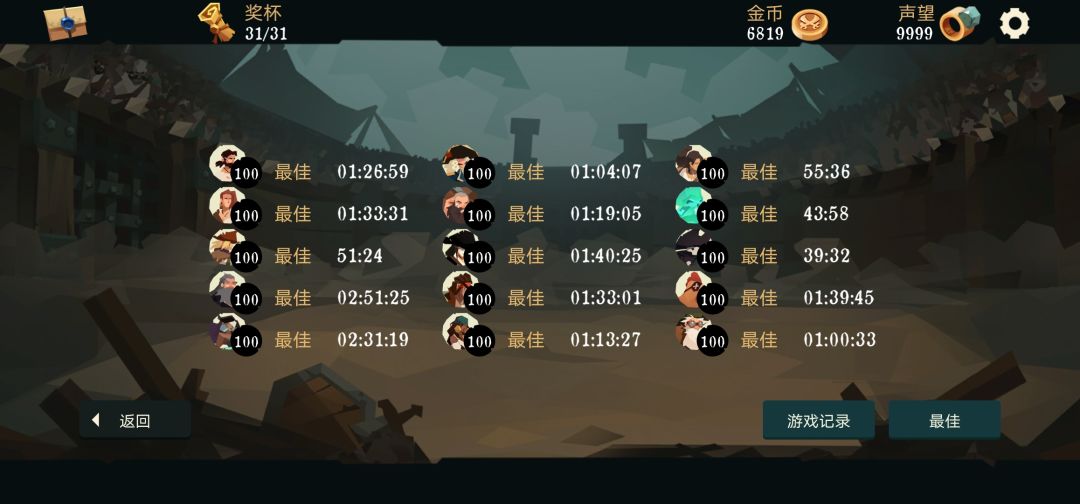Tap the gold coin icon
The image size is (1080, 504).
(809, 25)
